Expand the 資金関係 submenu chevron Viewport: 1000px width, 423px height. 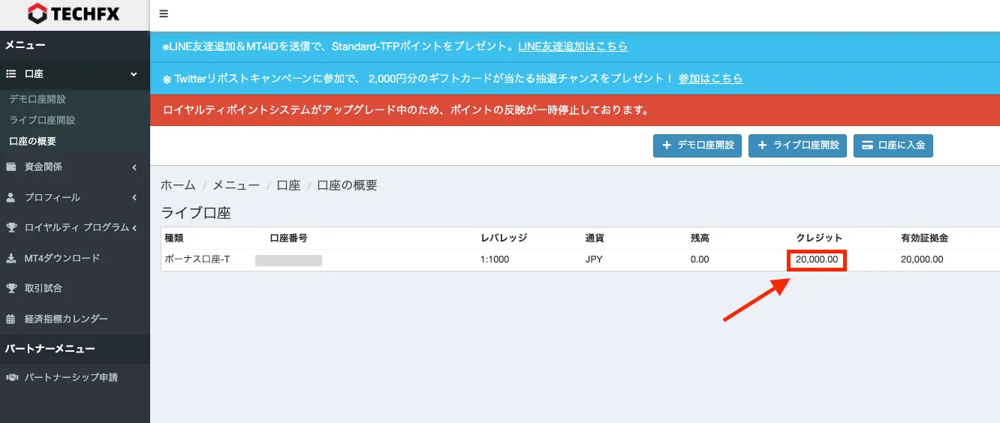point(135,167)
